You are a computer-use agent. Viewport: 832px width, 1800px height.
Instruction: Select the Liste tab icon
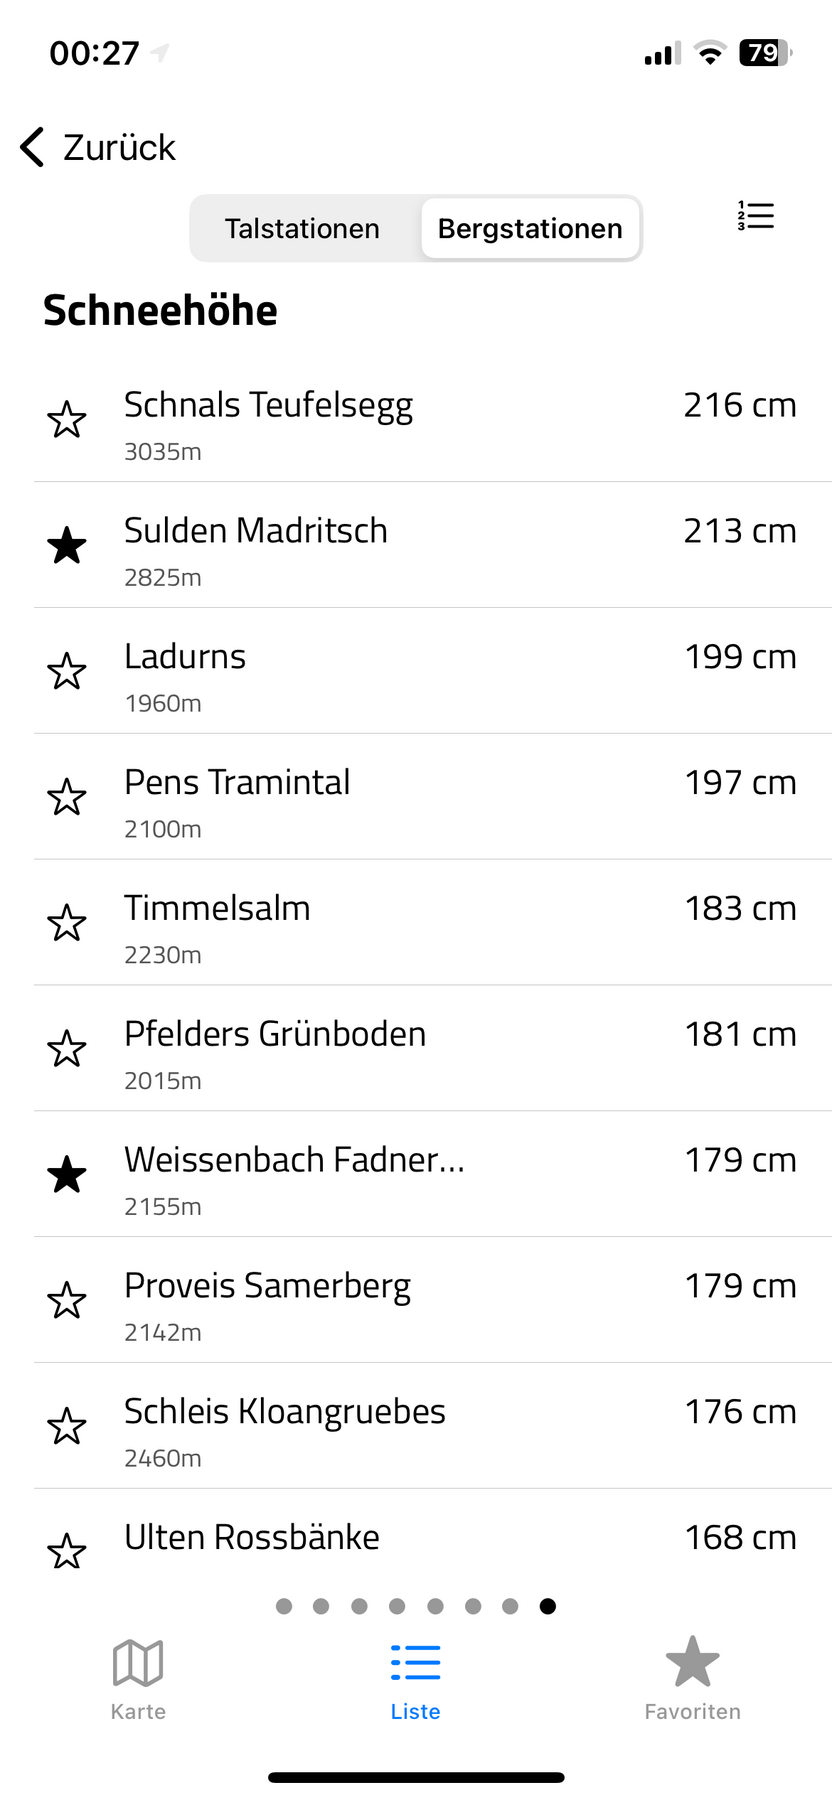click(415, 1662)
